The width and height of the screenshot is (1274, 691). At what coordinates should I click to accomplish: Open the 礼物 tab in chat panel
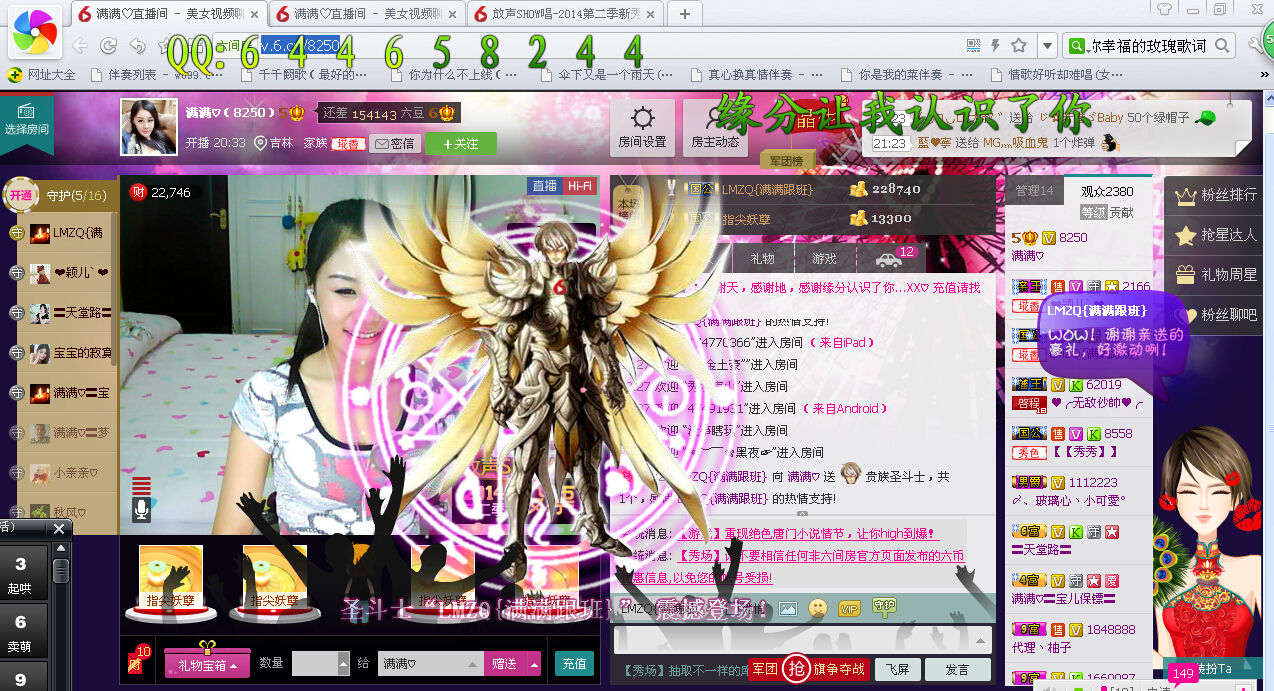click(x=762, y=259)
